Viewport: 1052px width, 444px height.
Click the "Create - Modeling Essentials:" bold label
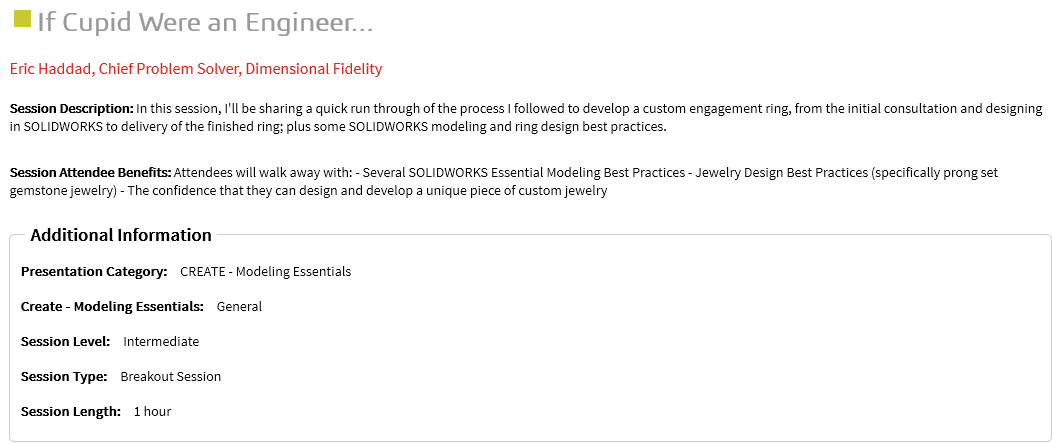tap(112, 307)
